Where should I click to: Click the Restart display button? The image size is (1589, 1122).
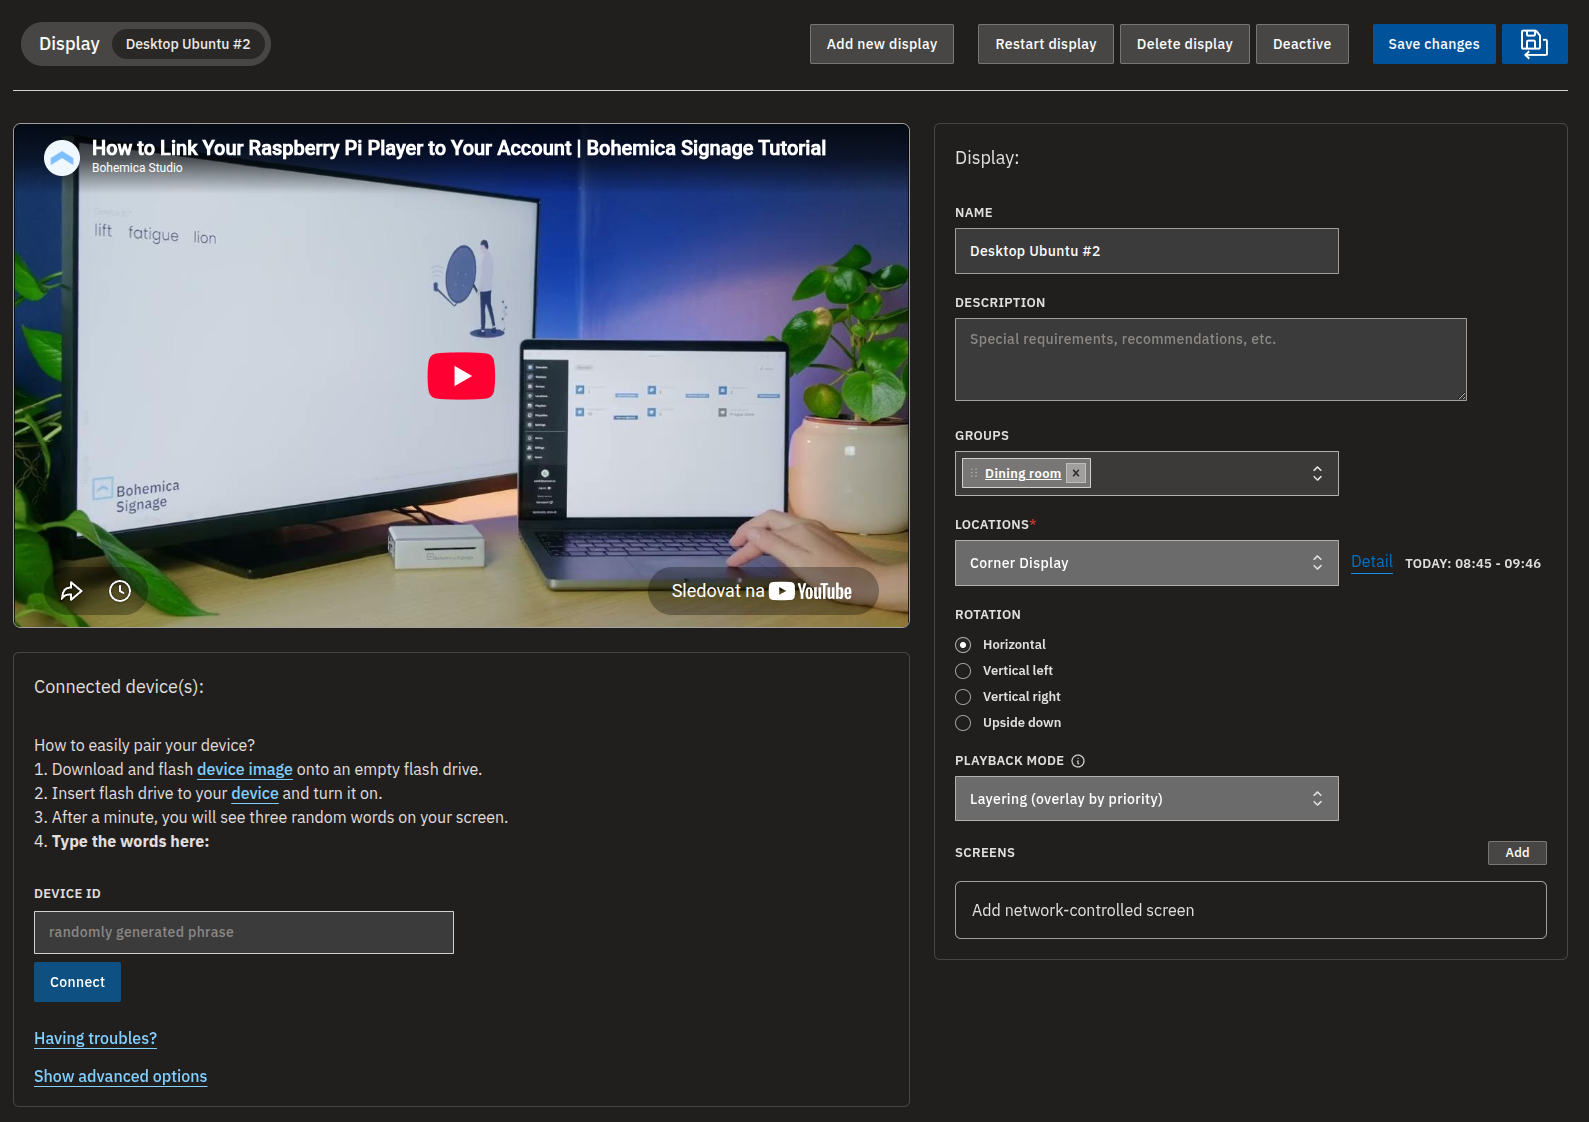coord(1046,44)
